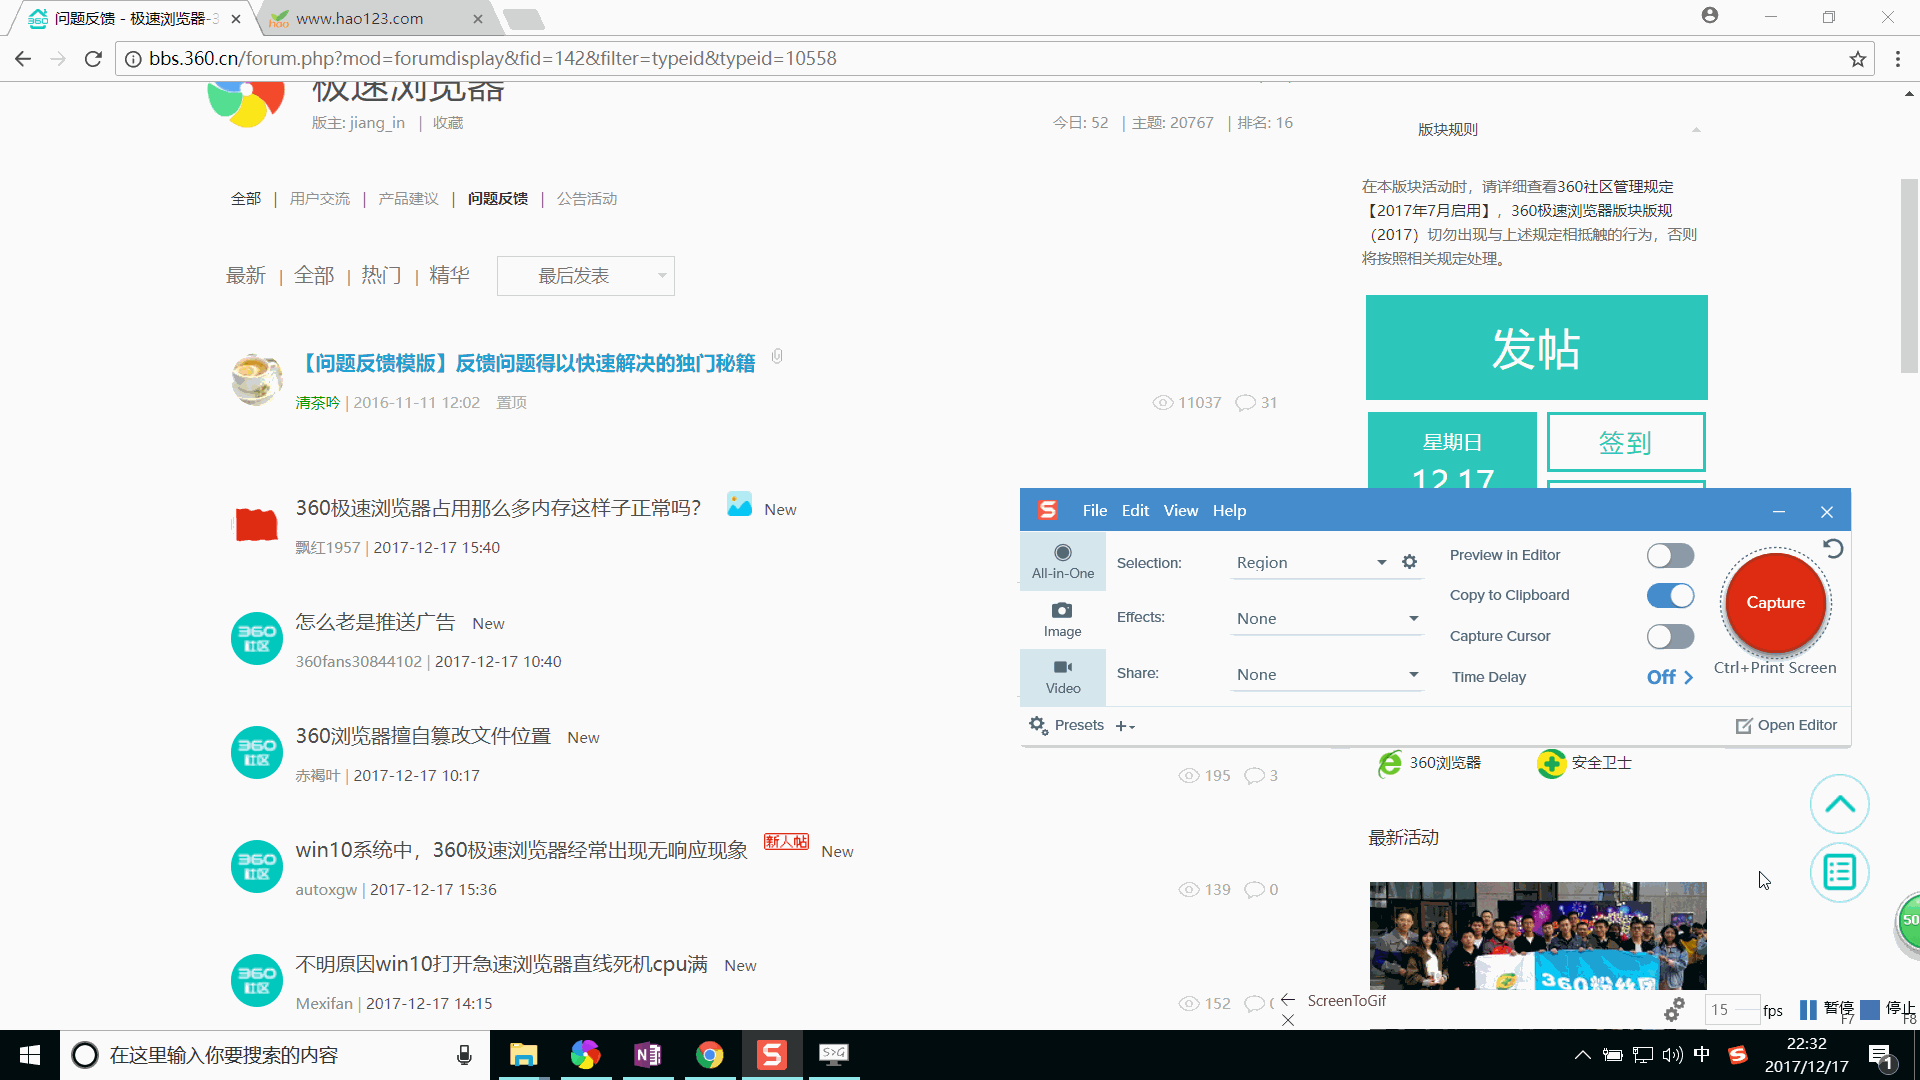Click the All-In-One capture mode icon
Screen dimensions: 1920x1080
(1063, 560)
